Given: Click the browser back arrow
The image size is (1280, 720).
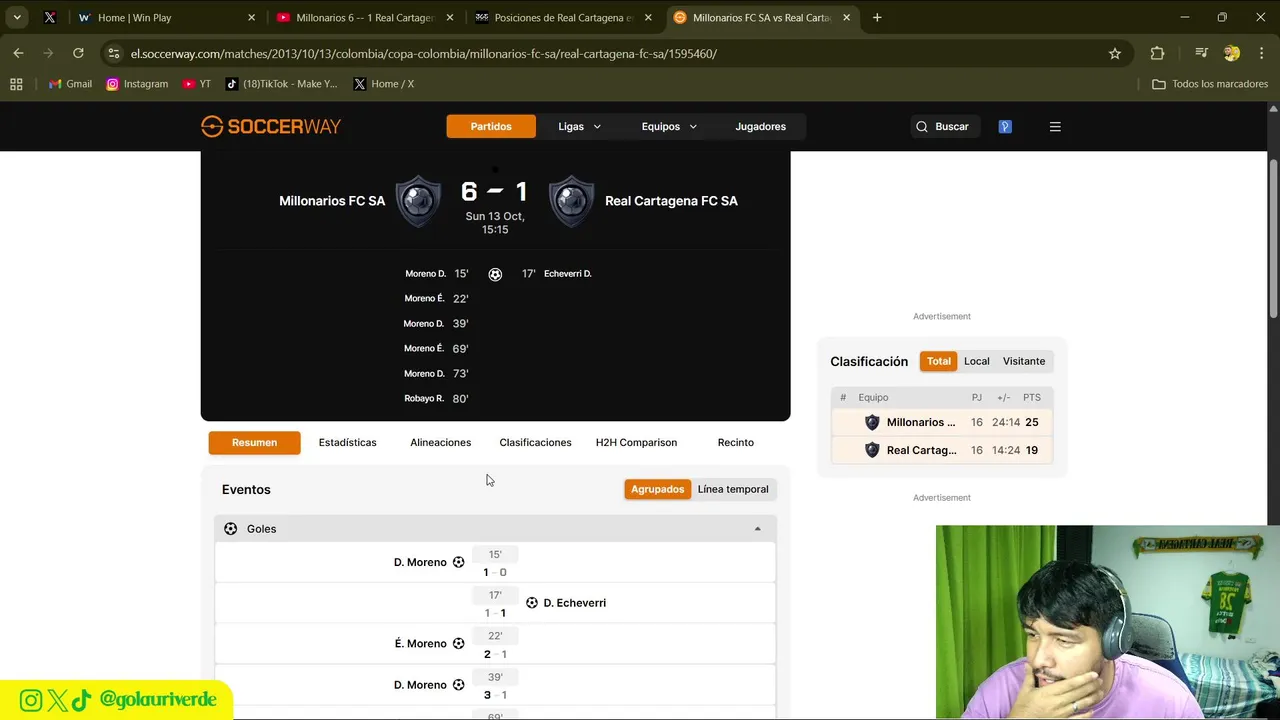Looking at the screenshot, I should (x=18, y=53).
